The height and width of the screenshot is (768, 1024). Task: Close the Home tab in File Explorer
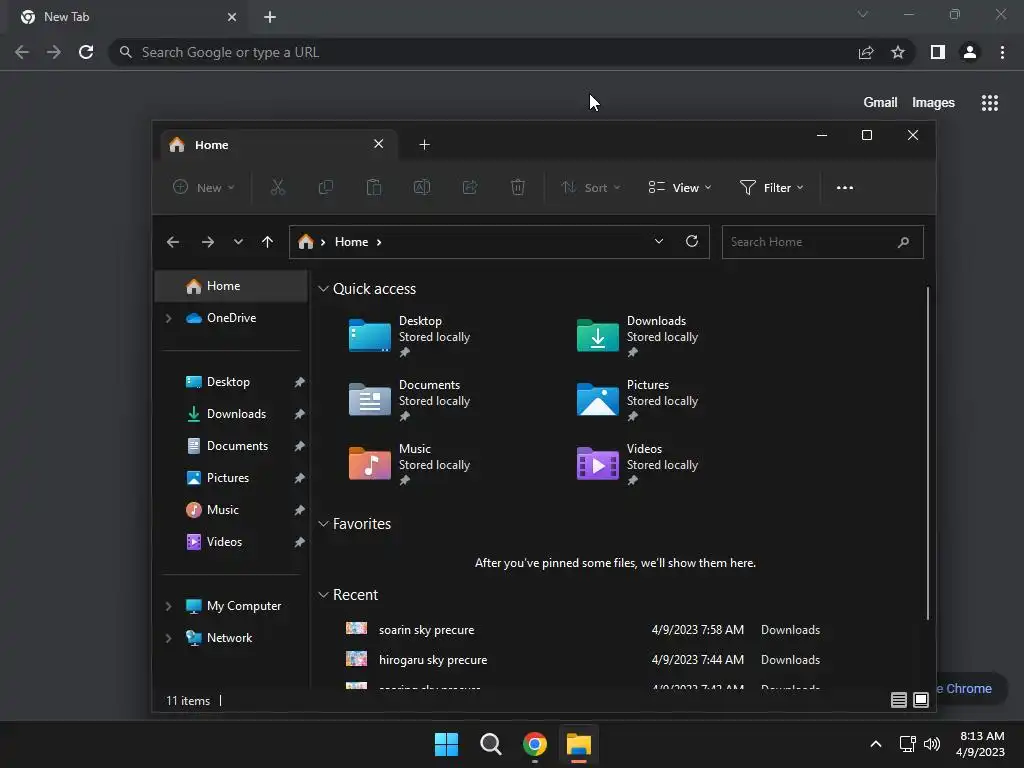(378, 144)
